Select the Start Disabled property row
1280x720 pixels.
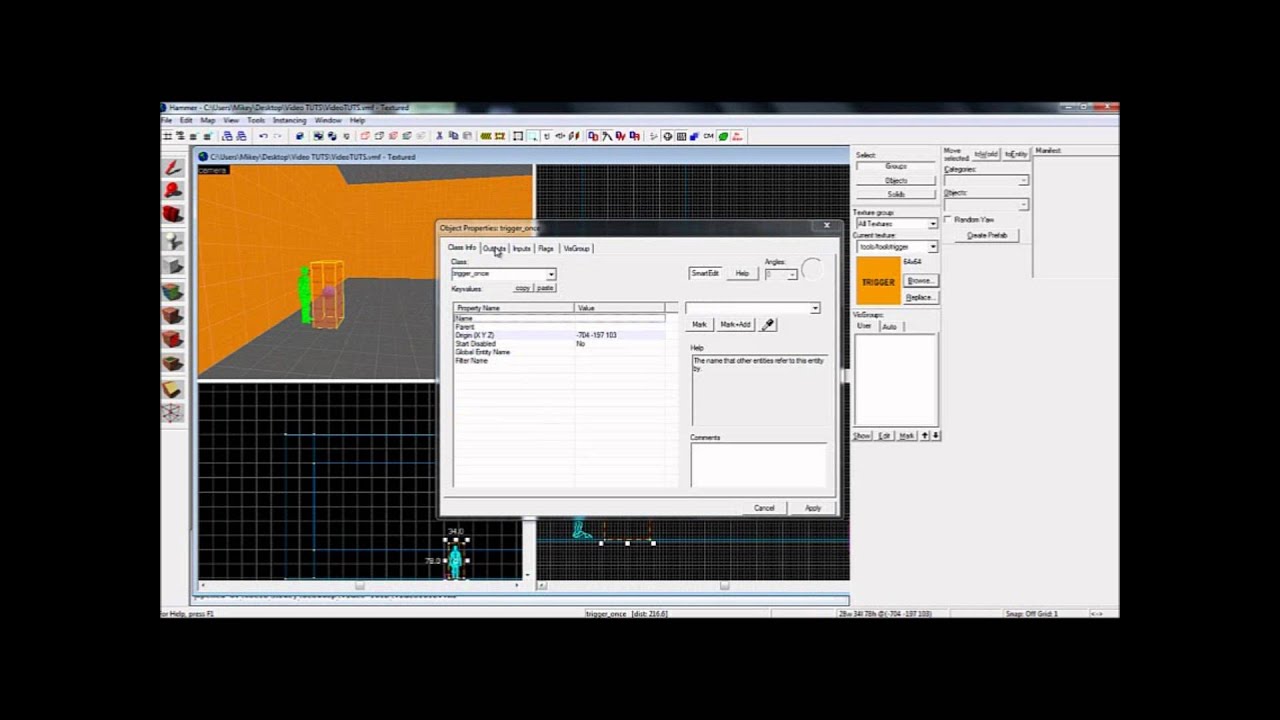click(x=560, y=344)
